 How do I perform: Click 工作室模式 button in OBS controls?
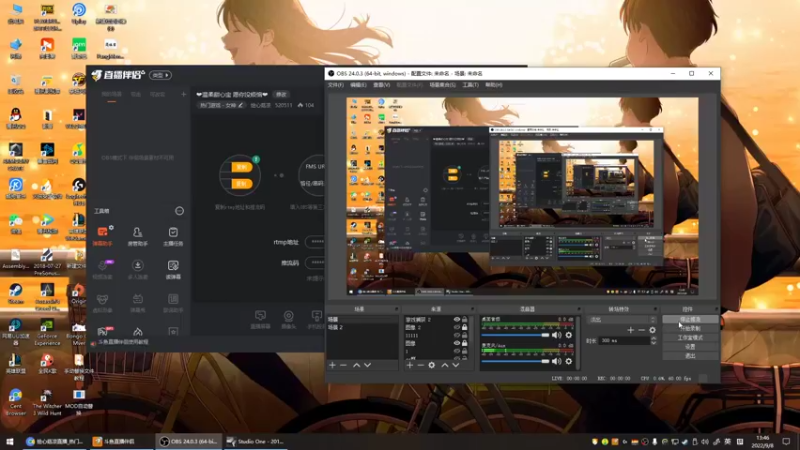(690, 338)
